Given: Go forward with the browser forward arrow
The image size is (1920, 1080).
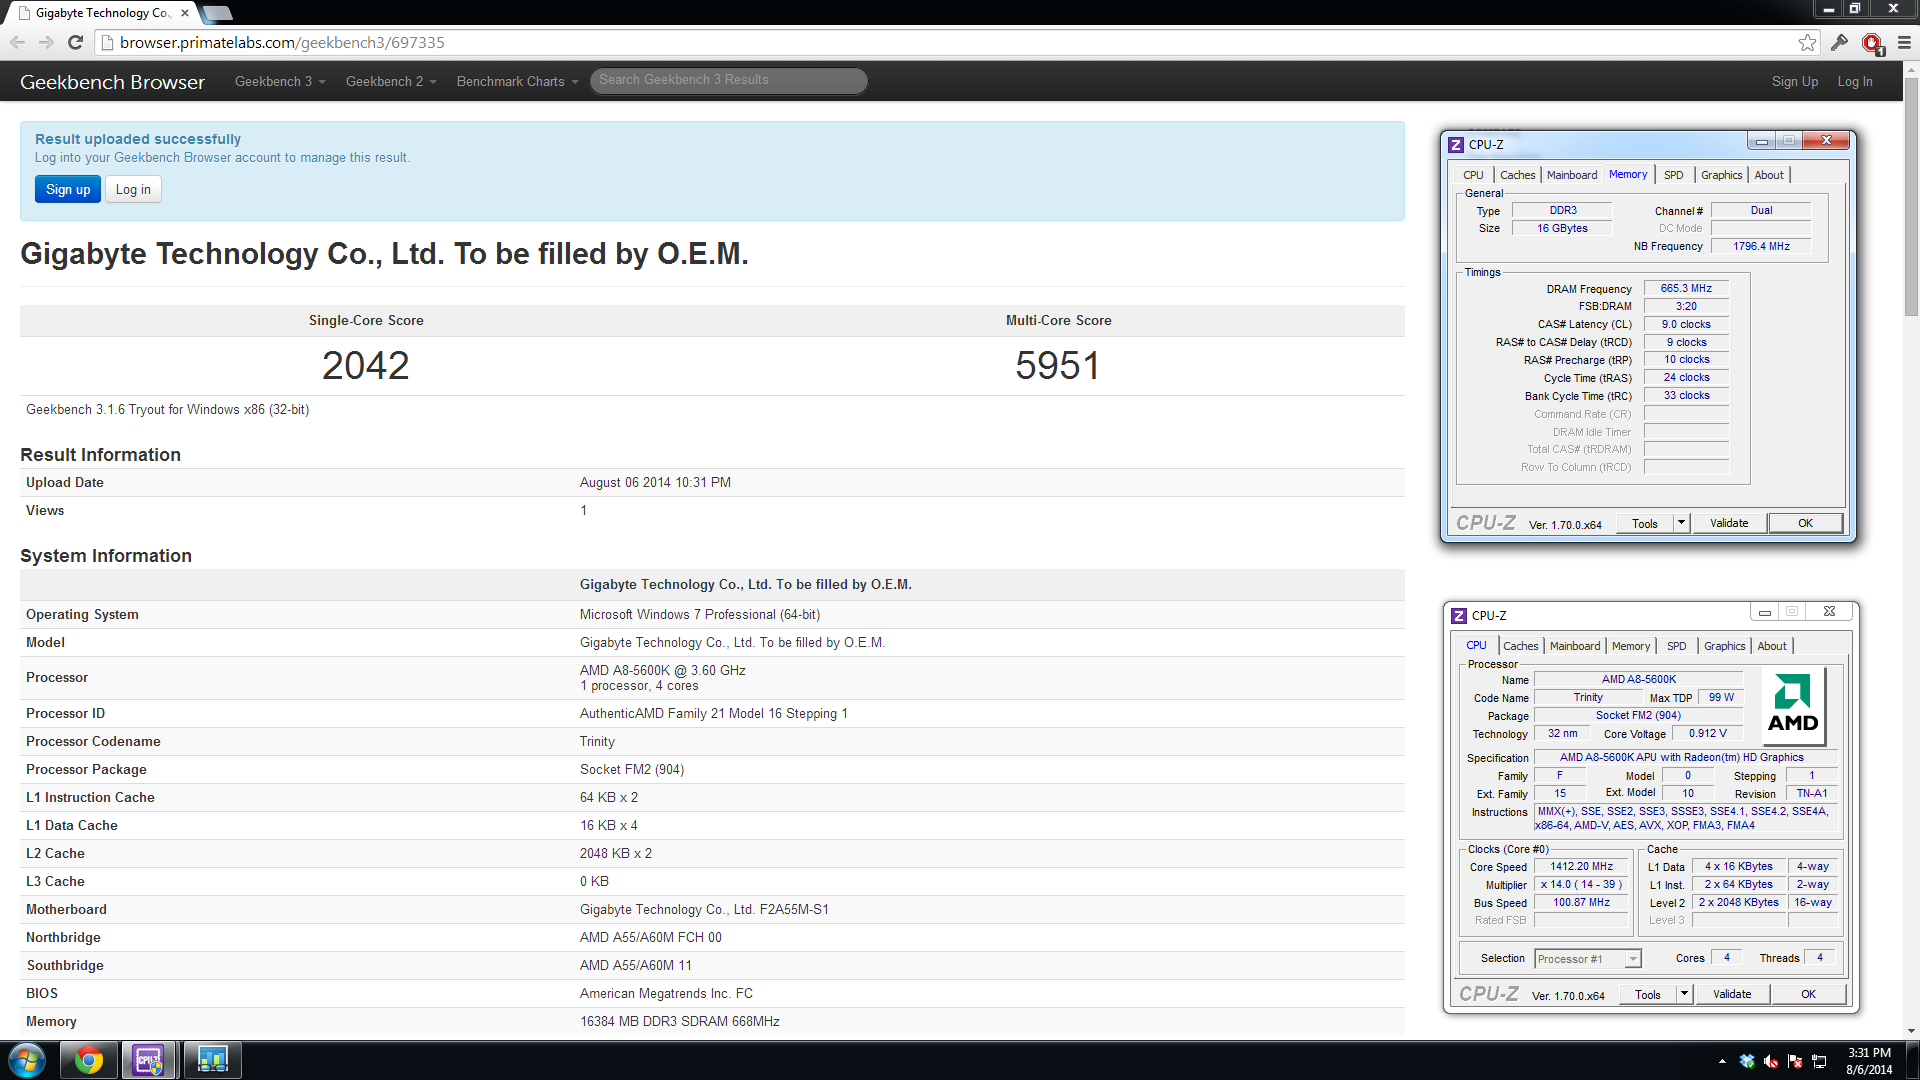Looking at the screenshot, I should 46,42.
